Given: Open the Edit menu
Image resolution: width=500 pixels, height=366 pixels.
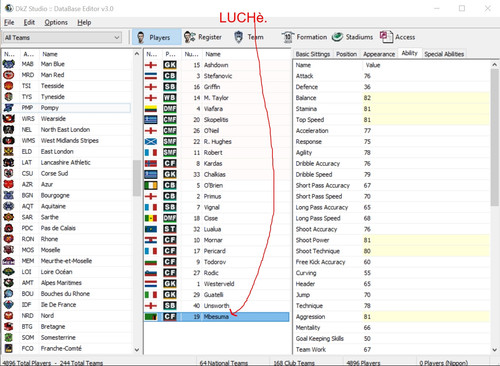Looking at the screenshot, I should click(29, 22).
